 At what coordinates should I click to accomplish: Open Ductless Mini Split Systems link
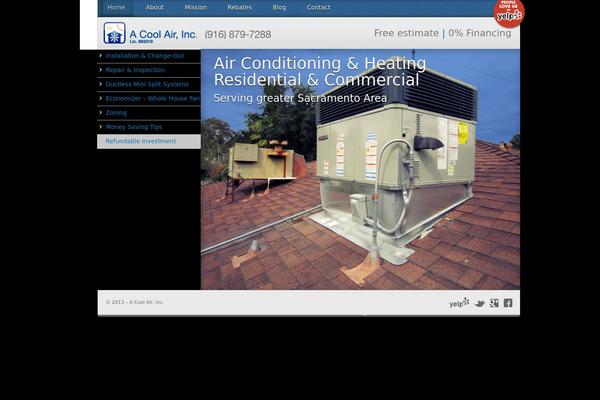click(x=147, y=84)
